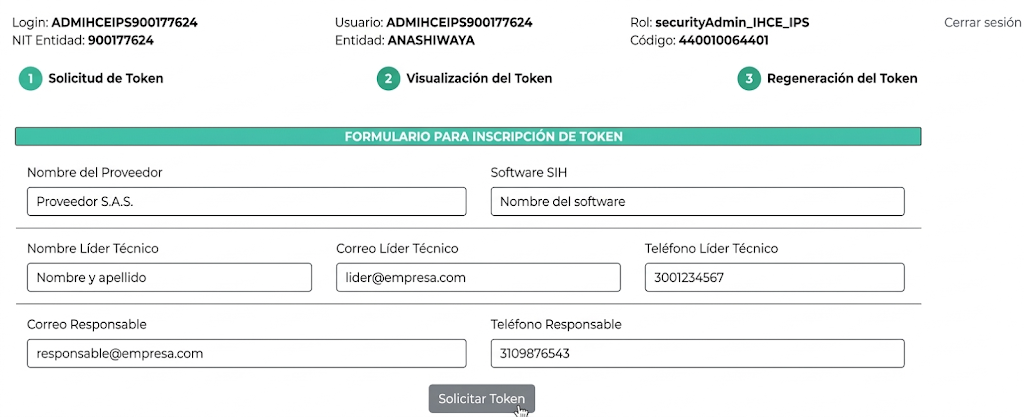
Task: Click the step 2 circle icon
Action: [388, 79]
